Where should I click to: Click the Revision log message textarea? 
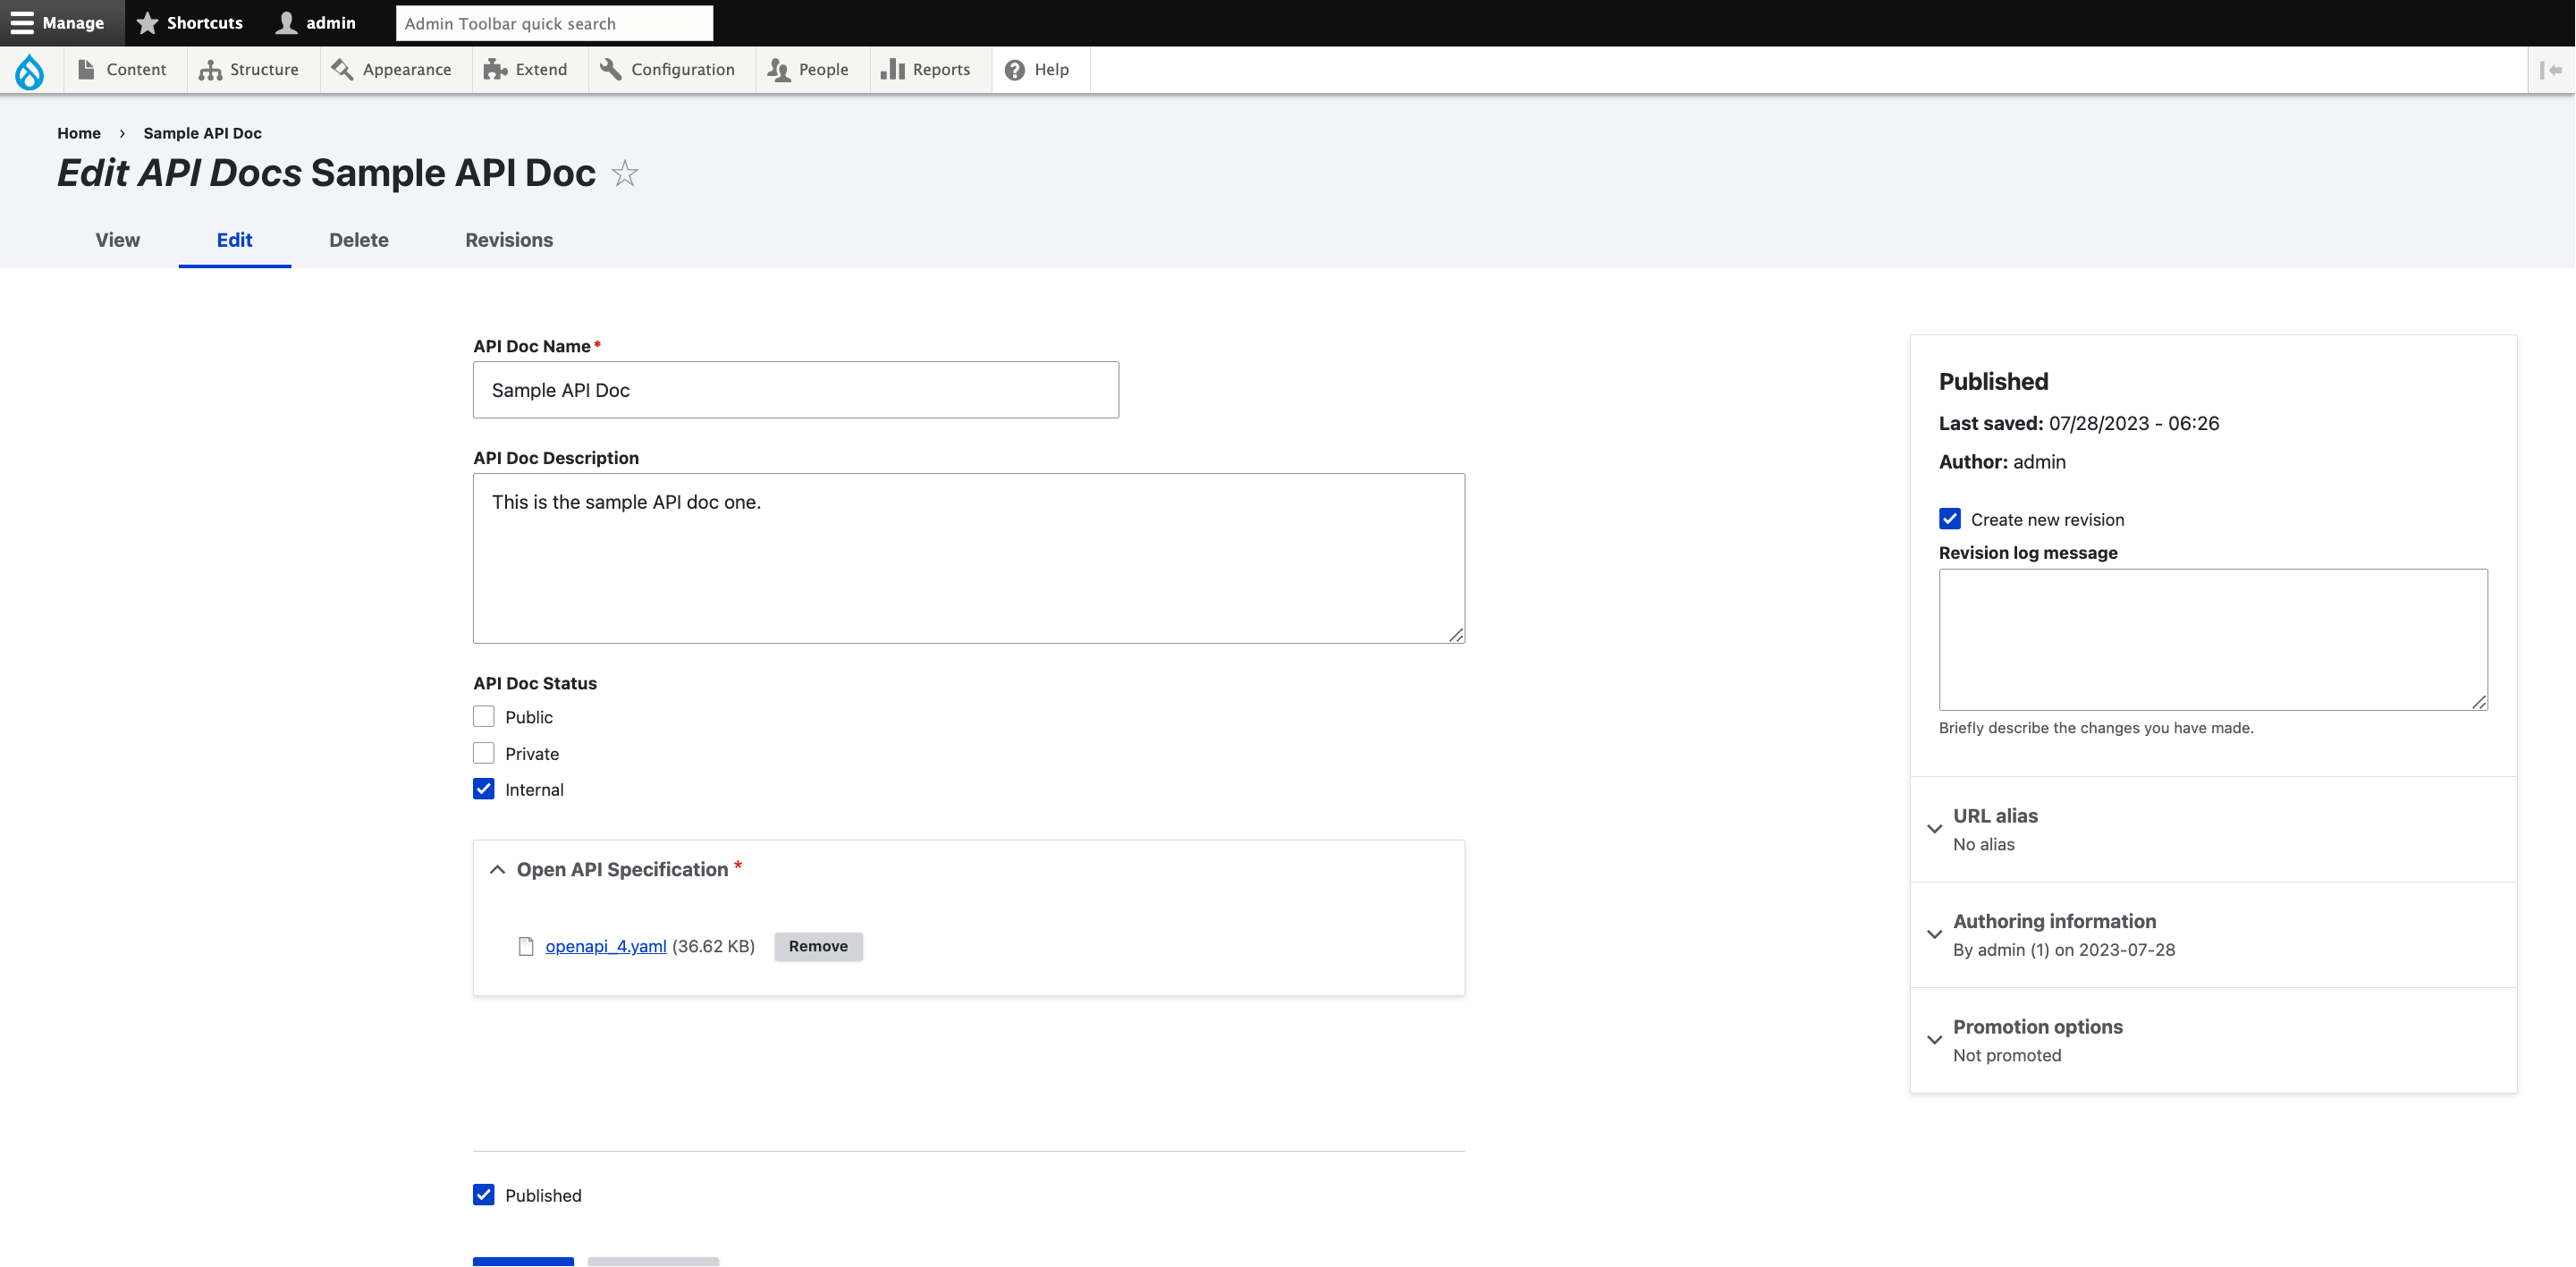pyautogui.click(x=2212, y=640)
